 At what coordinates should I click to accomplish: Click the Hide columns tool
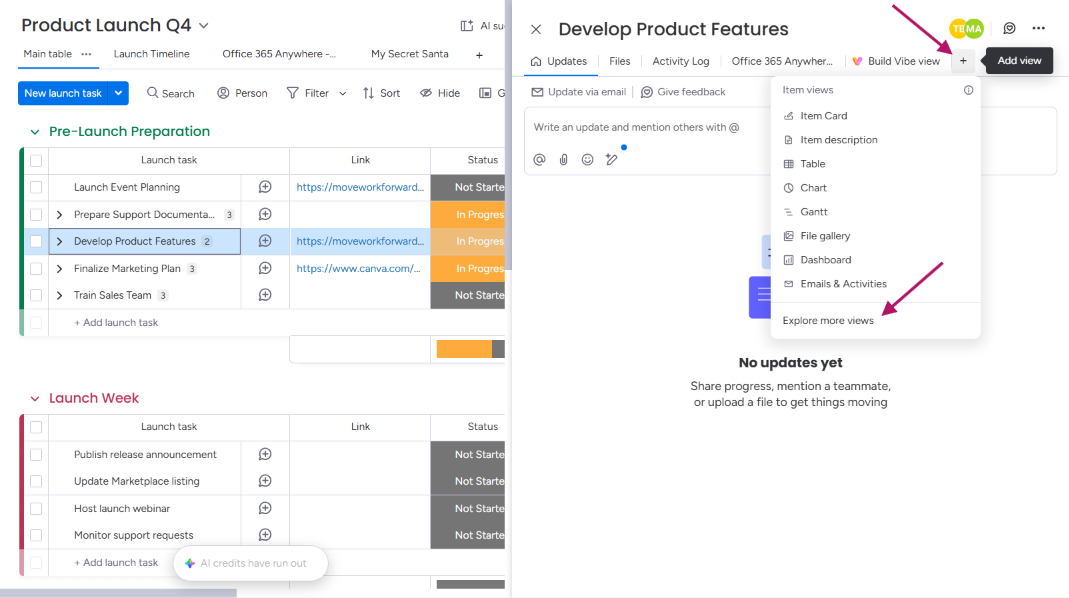coord(440,93)
